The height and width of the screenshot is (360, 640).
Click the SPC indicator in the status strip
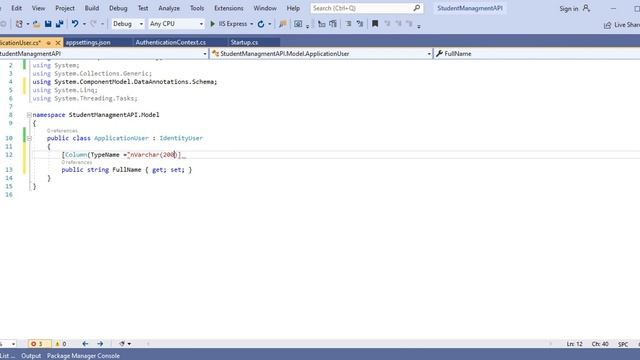tap(623, 344)
